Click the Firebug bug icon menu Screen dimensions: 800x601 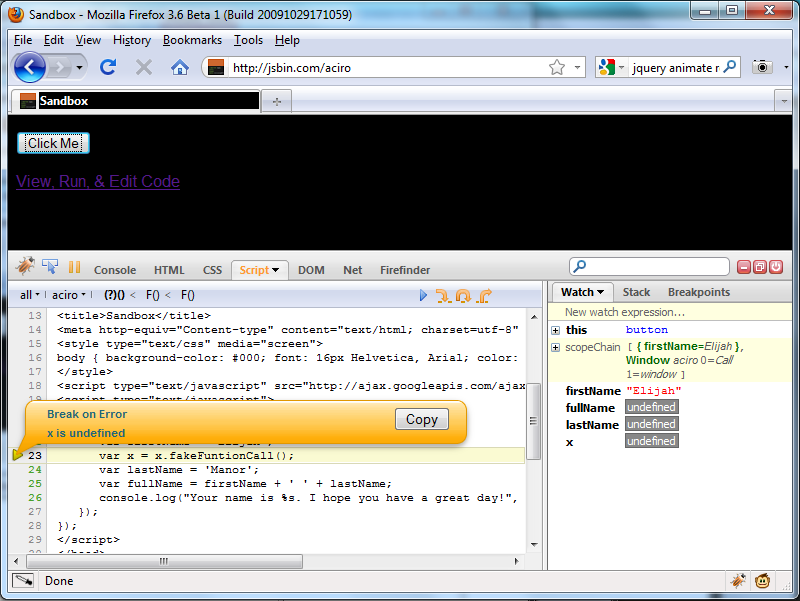pyautogui.click(x=25, y=266)
